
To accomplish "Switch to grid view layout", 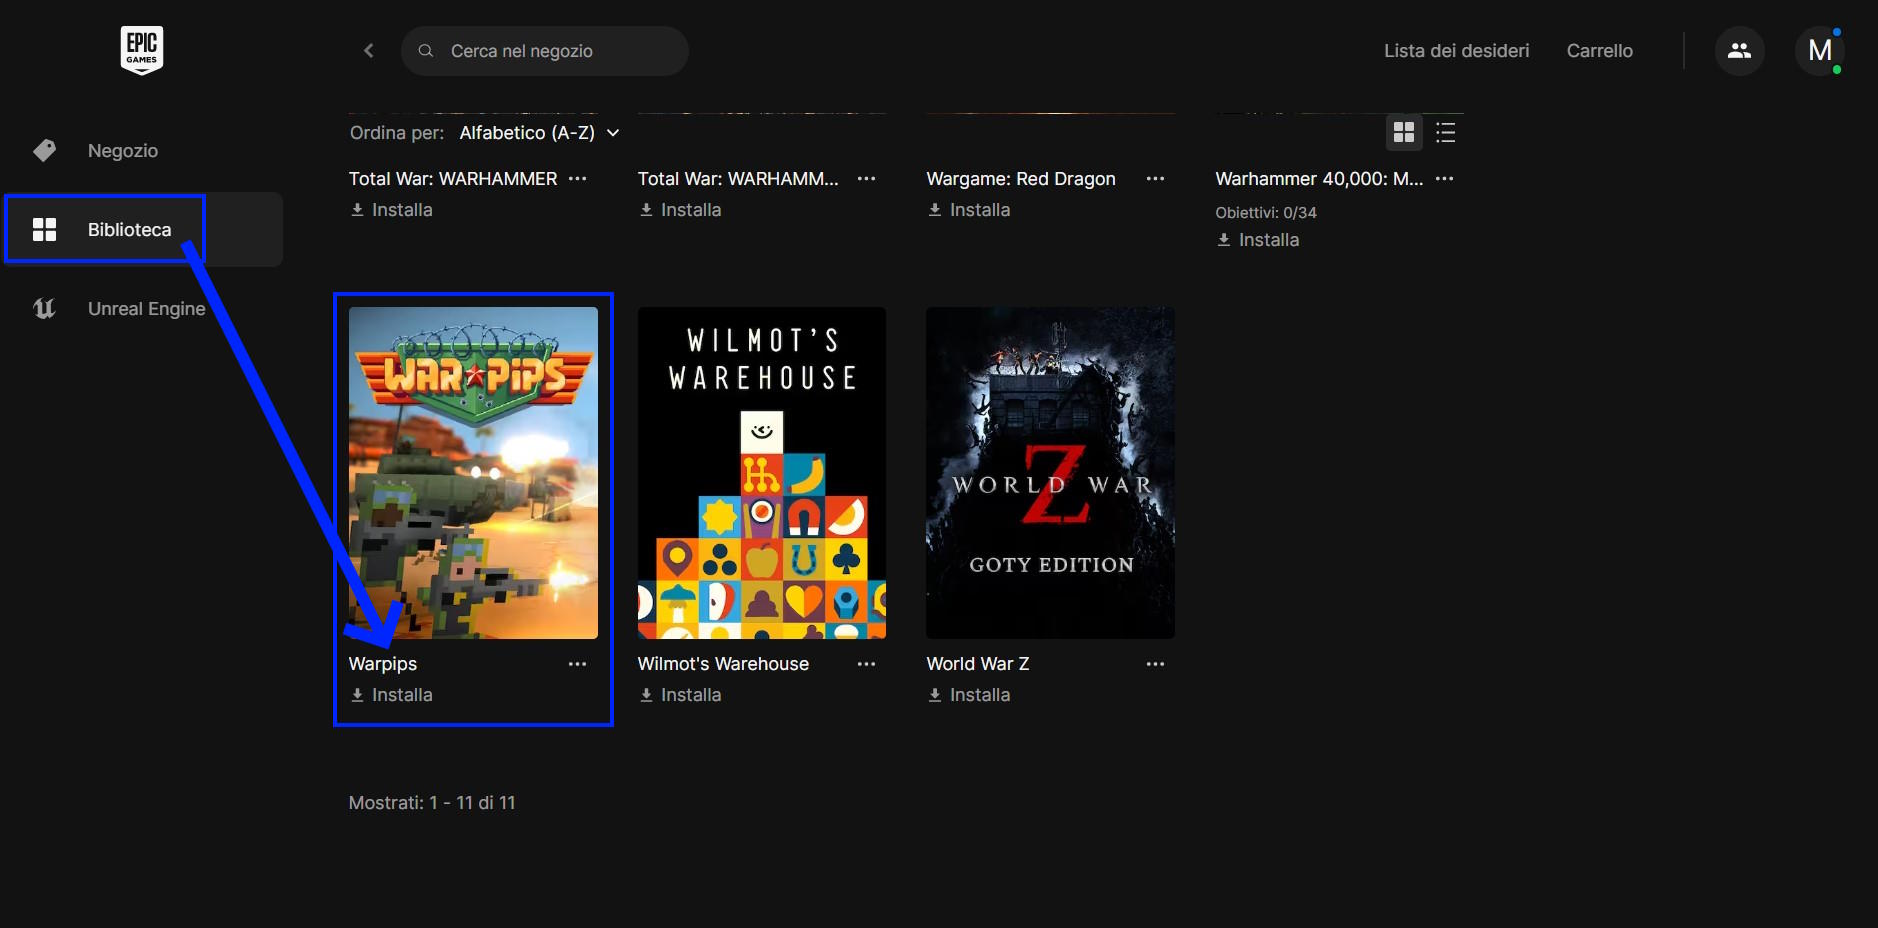I will (x=1403, y=132).
